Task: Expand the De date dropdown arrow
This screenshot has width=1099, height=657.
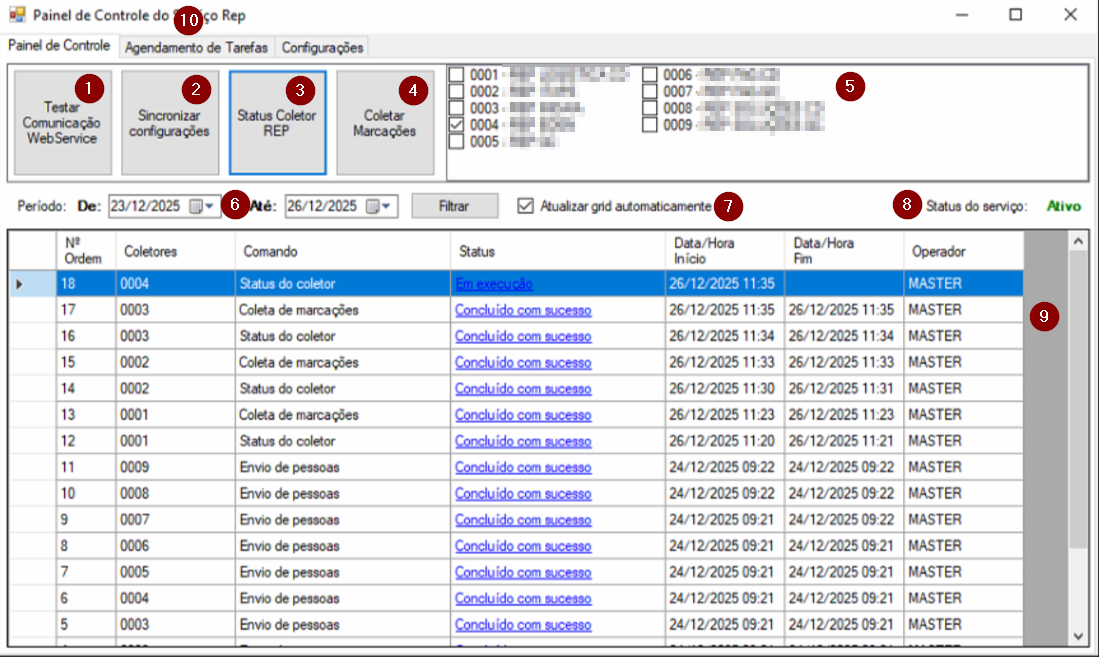Action: 211,206
